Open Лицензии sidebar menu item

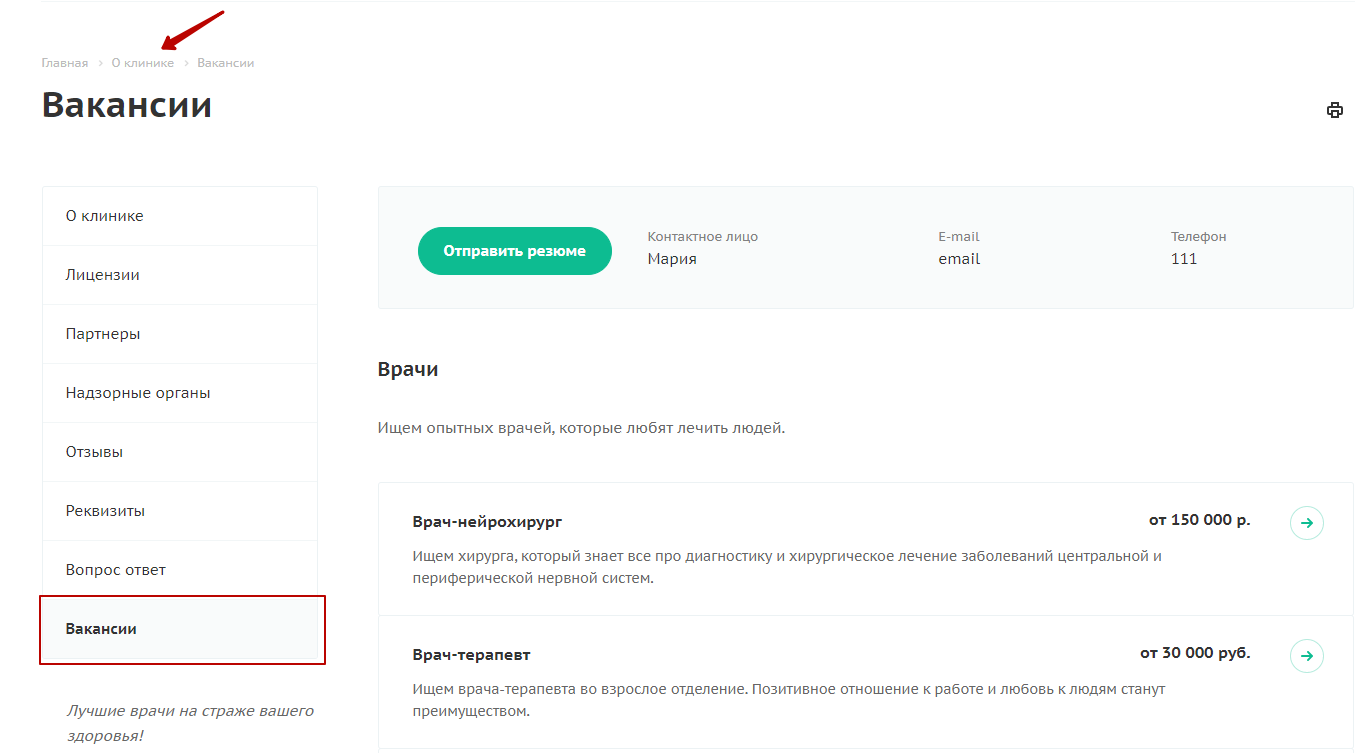[180, 275]
